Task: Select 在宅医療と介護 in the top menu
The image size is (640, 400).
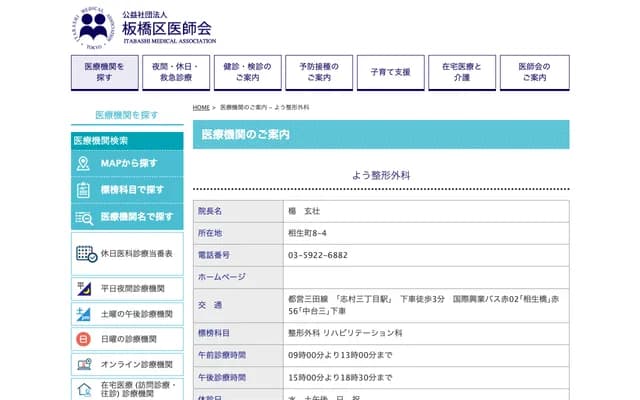Action: 462,72
